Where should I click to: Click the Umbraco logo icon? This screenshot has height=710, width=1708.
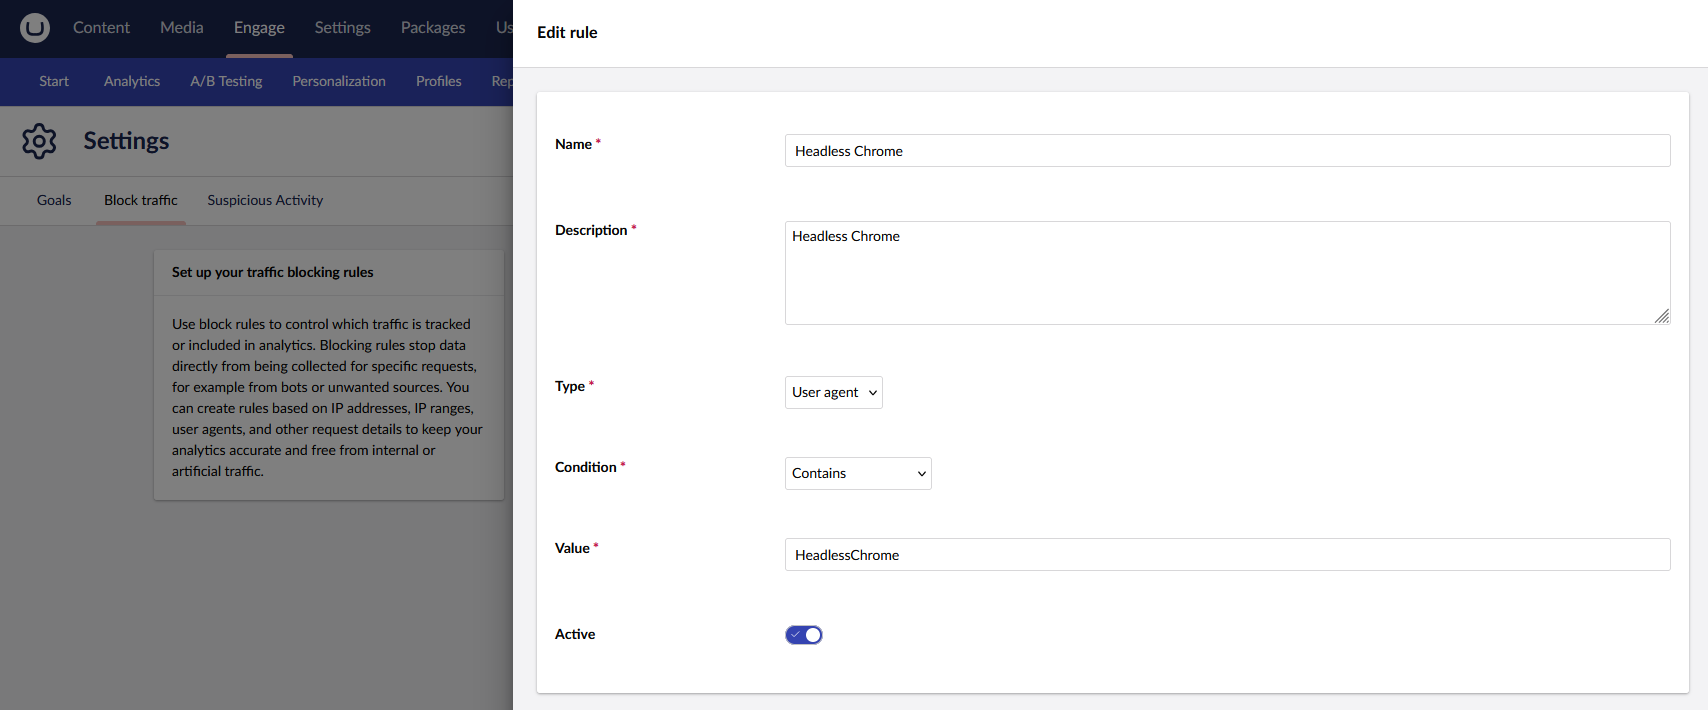[x=35, y=28]
